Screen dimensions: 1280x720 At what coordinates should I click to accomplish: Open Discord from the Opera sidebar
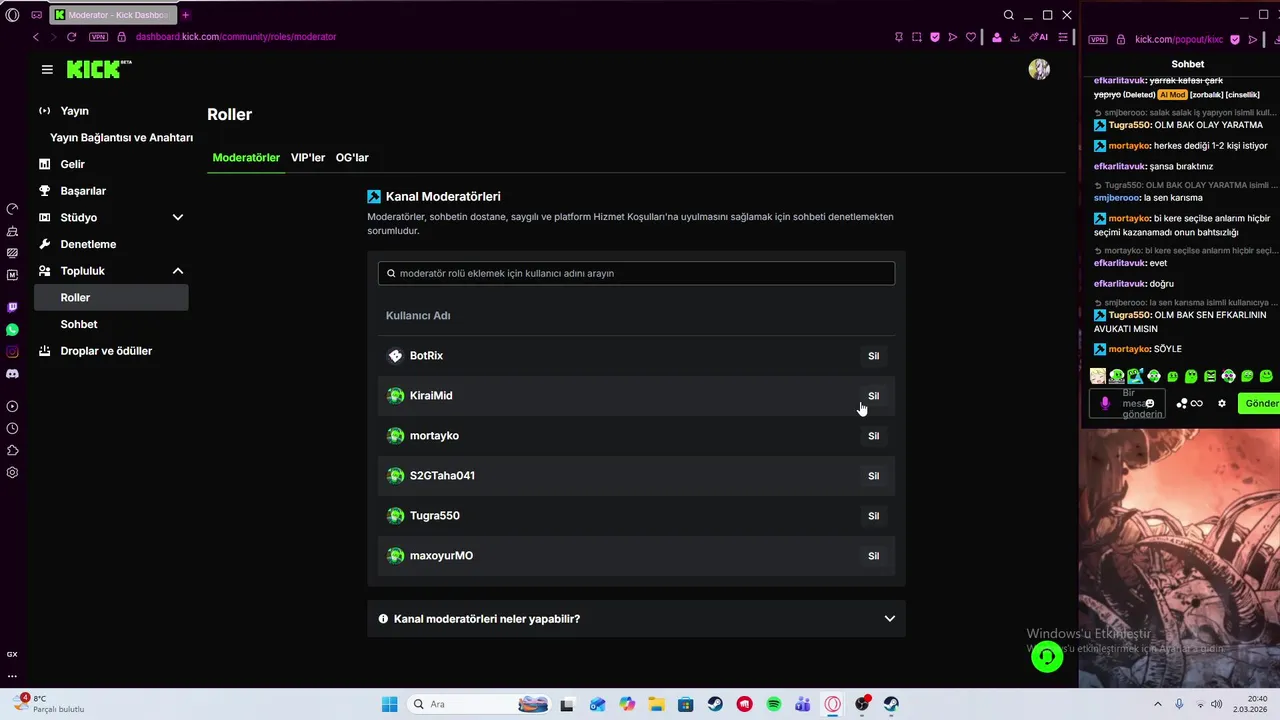tap(12, 373)
